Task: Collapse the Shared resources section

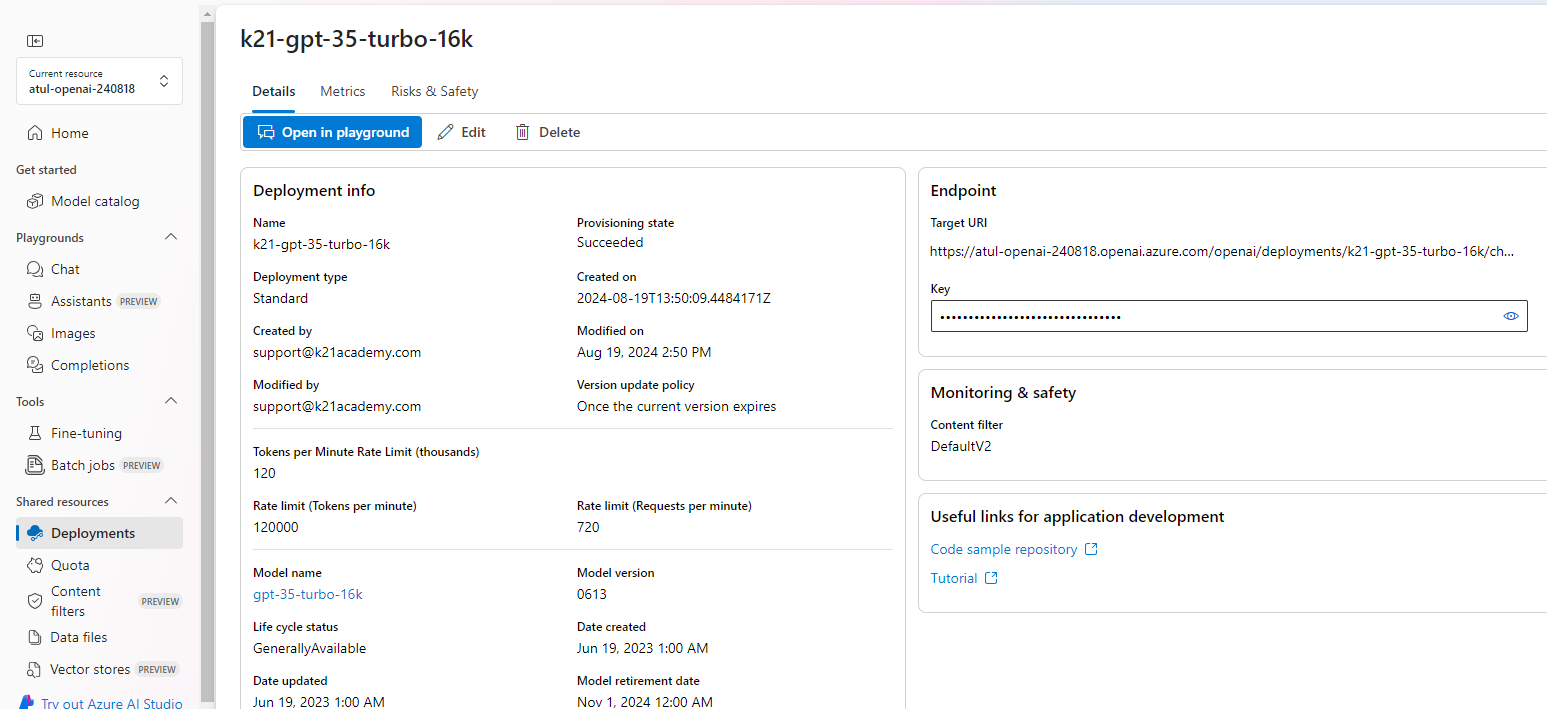Action: (x=171, y=501)
